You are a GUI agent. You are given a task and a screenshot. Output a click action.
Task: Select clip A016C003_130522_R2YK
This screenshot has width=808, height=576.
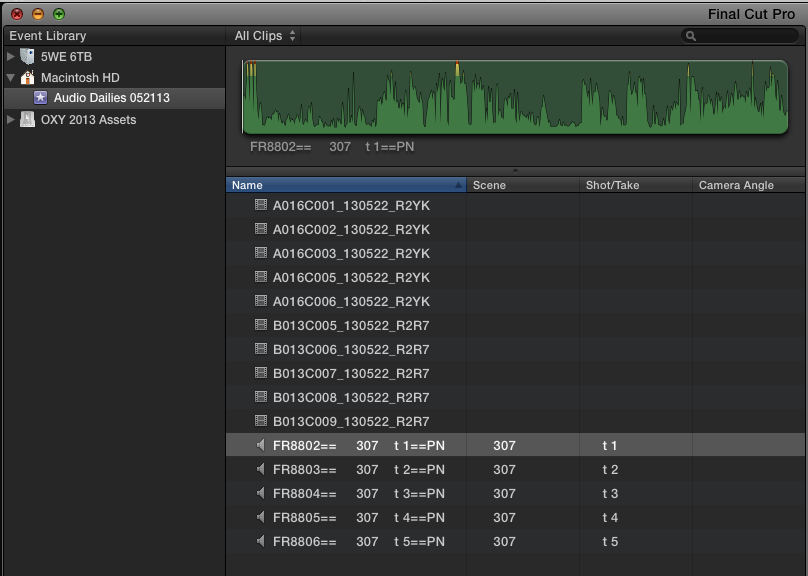(x=351, y=253)
